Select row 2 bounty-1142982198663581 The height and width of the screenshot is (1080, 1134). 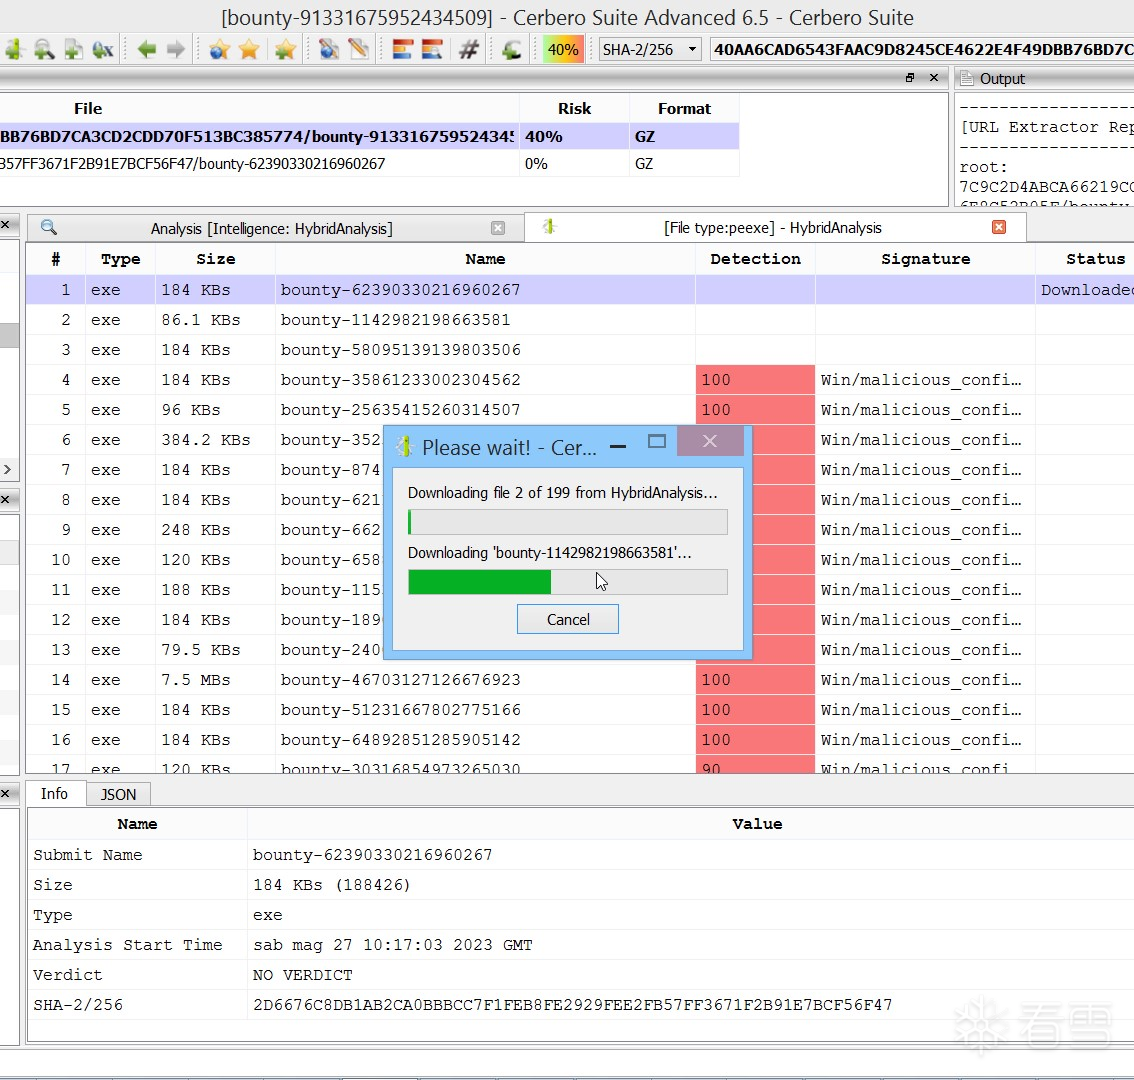tap(580, 320)
